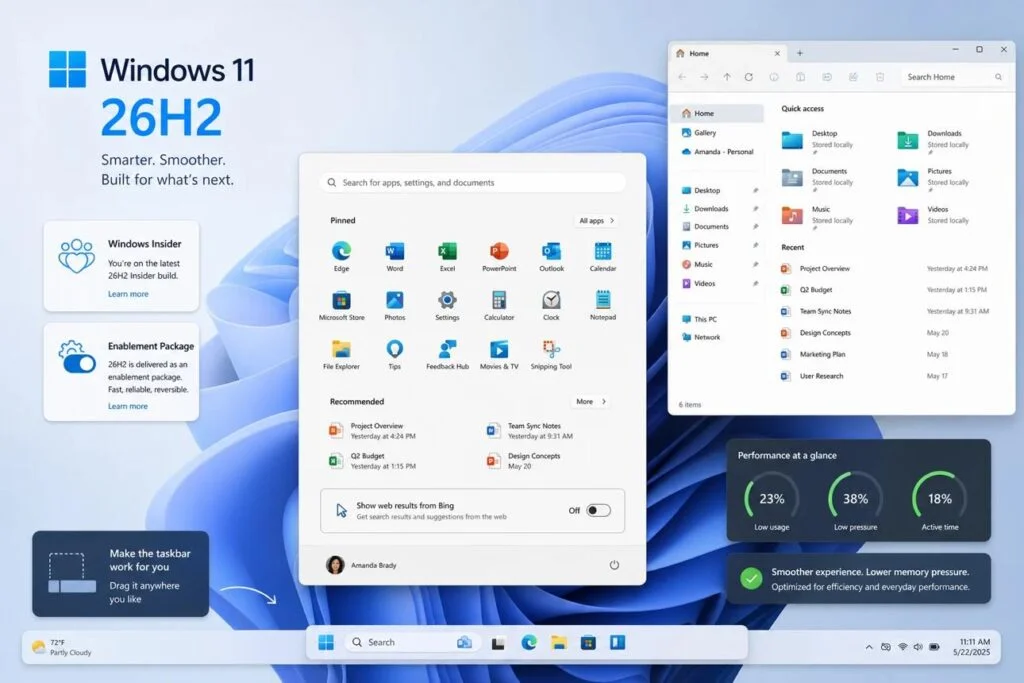
Task: Launch the Photos app
Action: pyautogui.click(x=394, y=305)
